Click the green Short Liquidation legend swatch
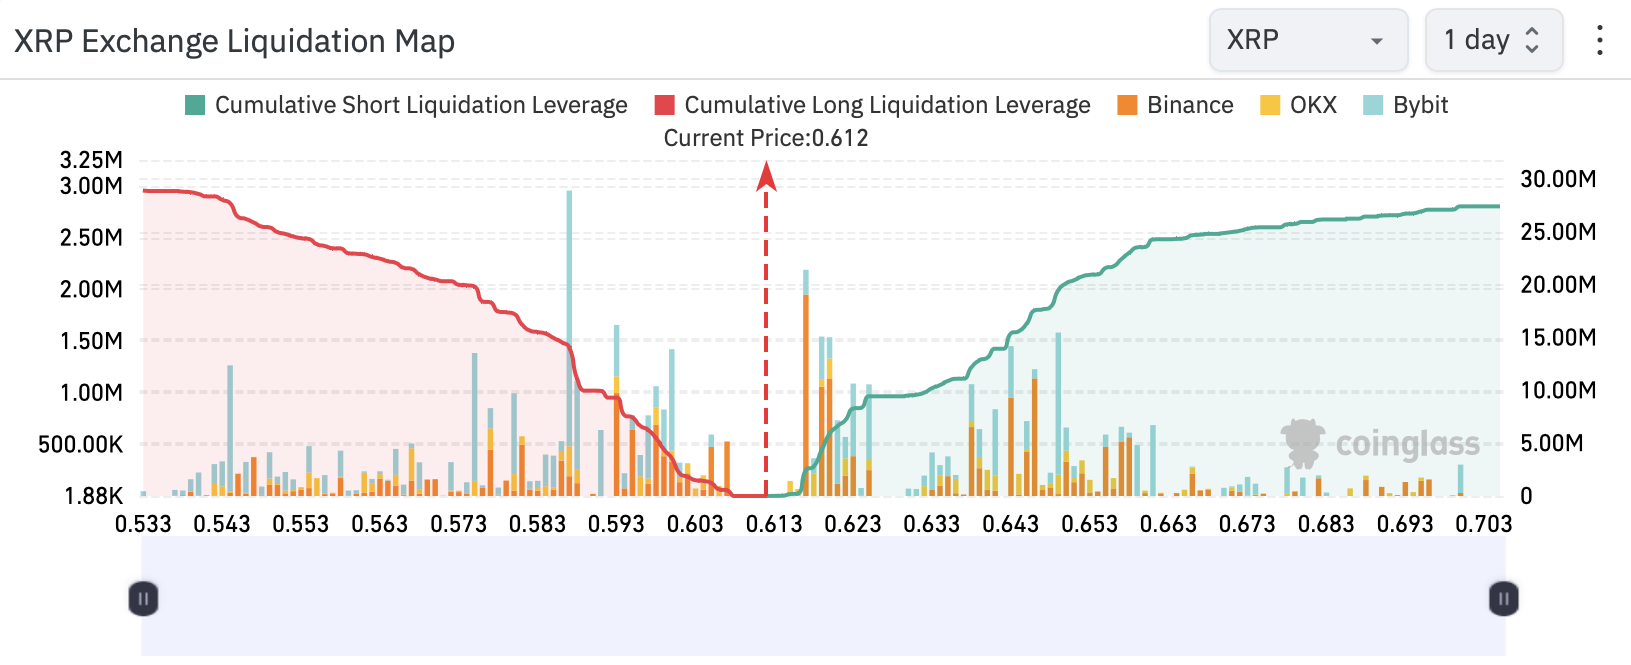Viewport: 1631px width, 665px height. [195, 105]
